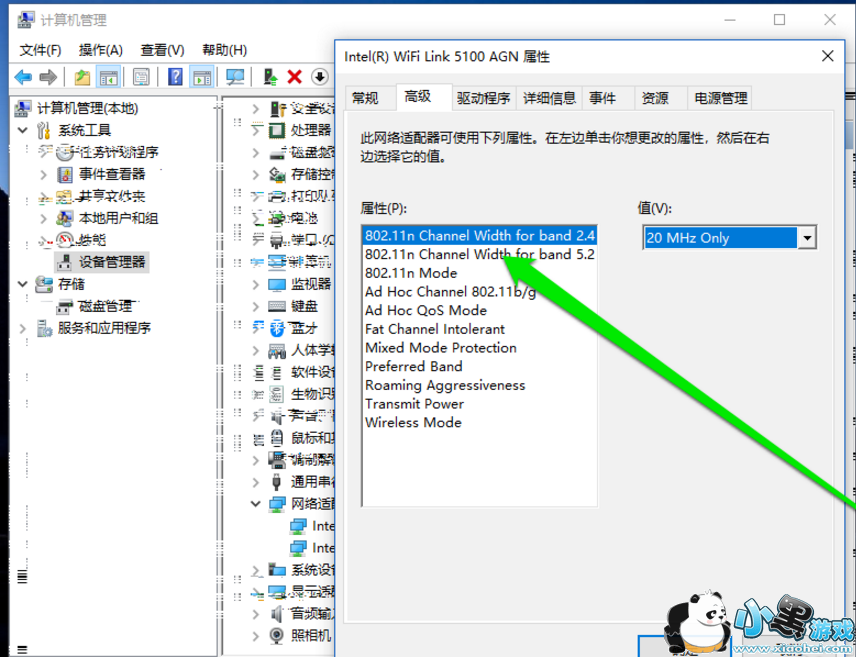Switch to the 驱动程序 tab
The image size is (856, 657).
484,98
